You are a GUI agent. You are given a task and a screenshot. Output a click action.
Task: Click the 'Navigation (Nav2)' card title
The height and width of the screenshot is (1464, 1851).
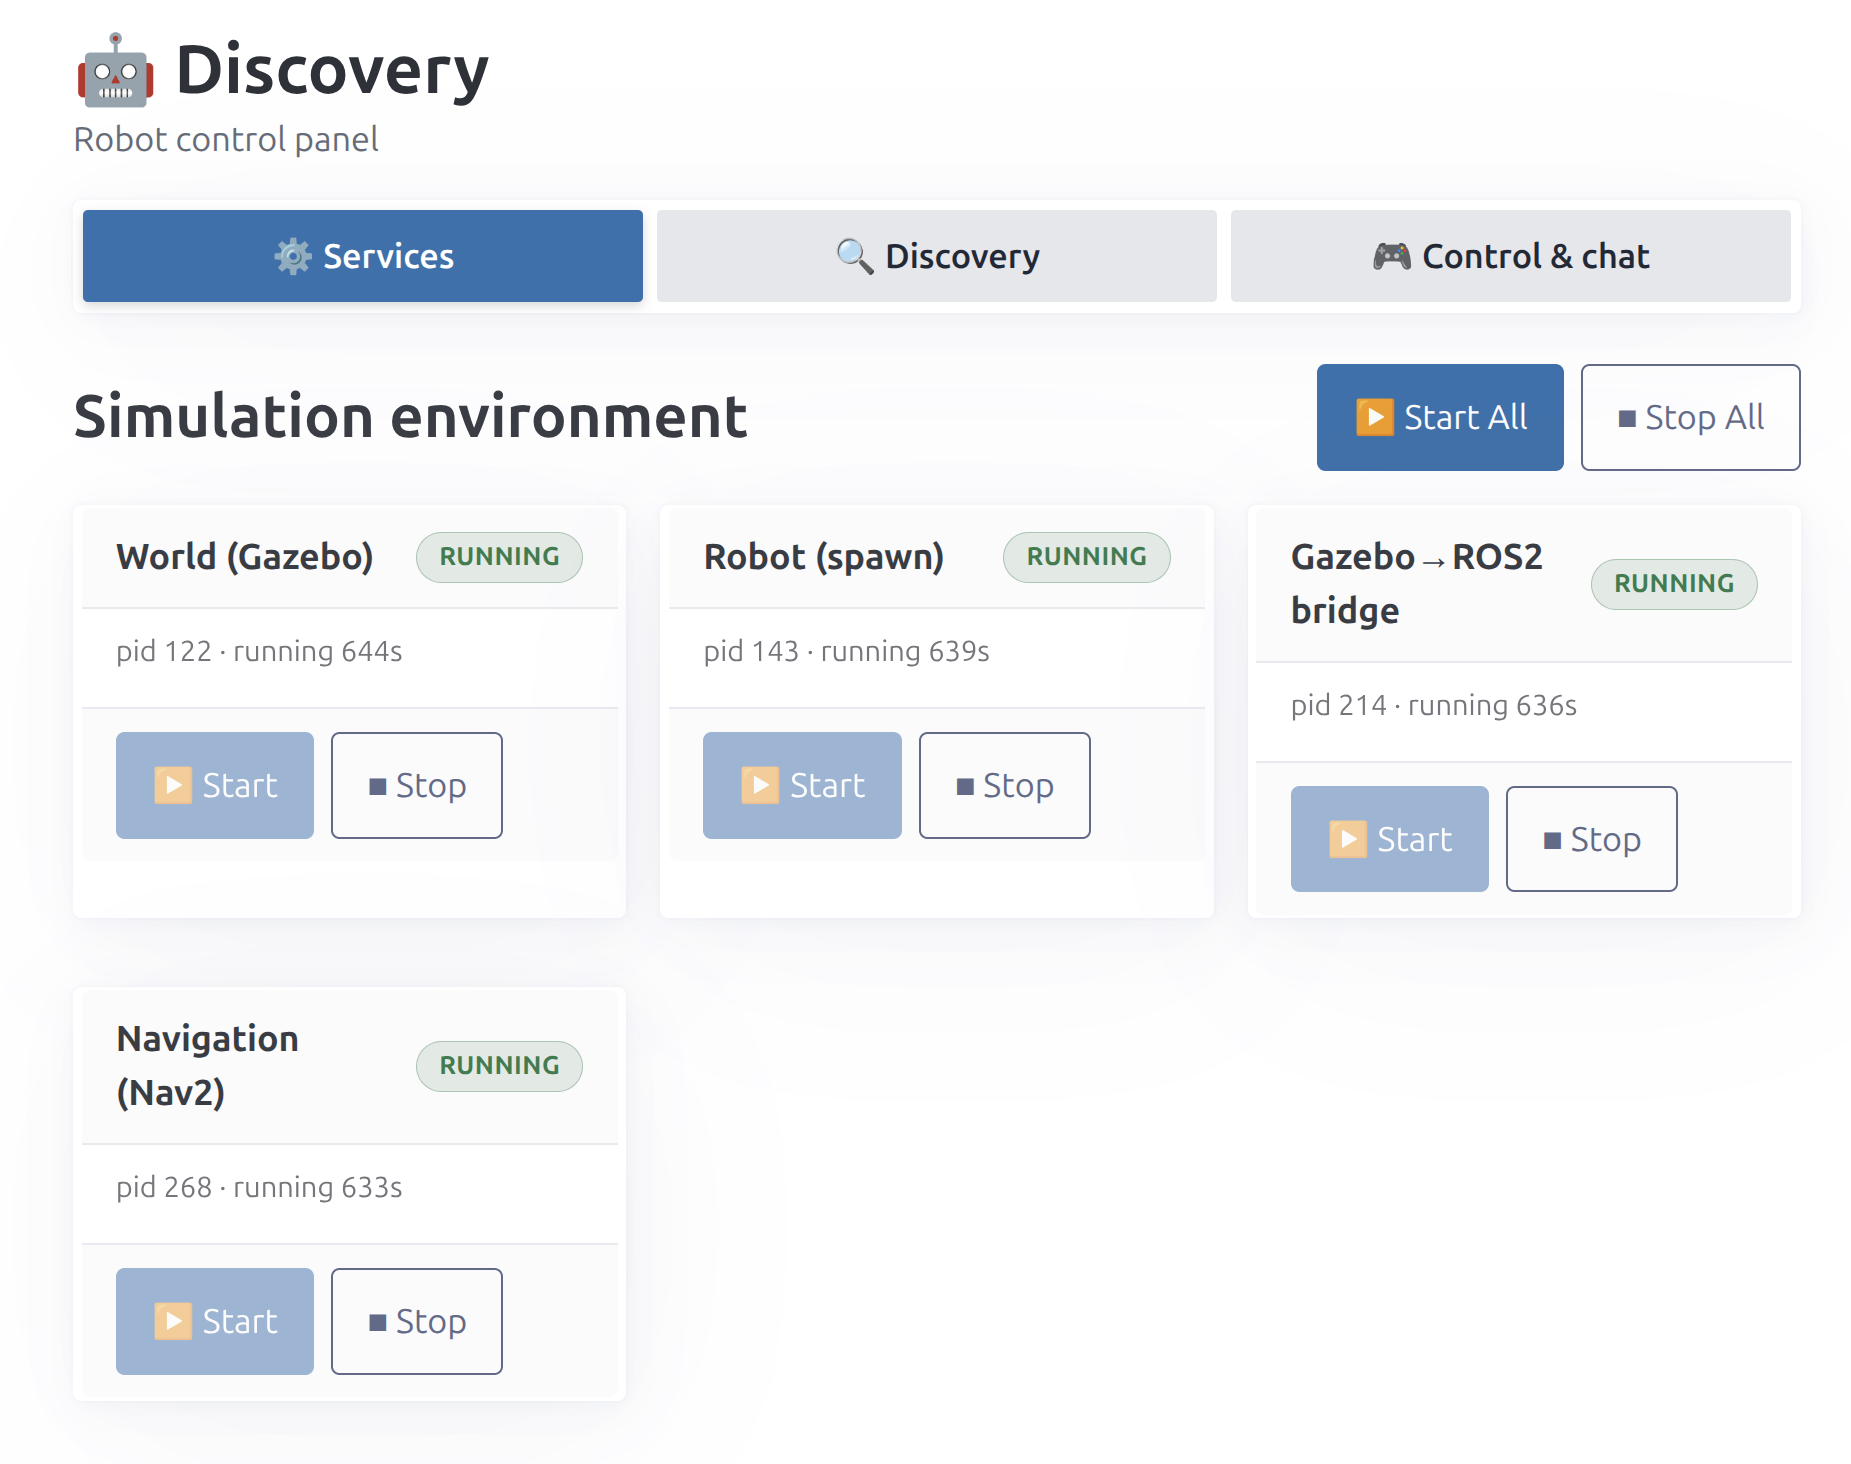click(x=208, y=1066)
